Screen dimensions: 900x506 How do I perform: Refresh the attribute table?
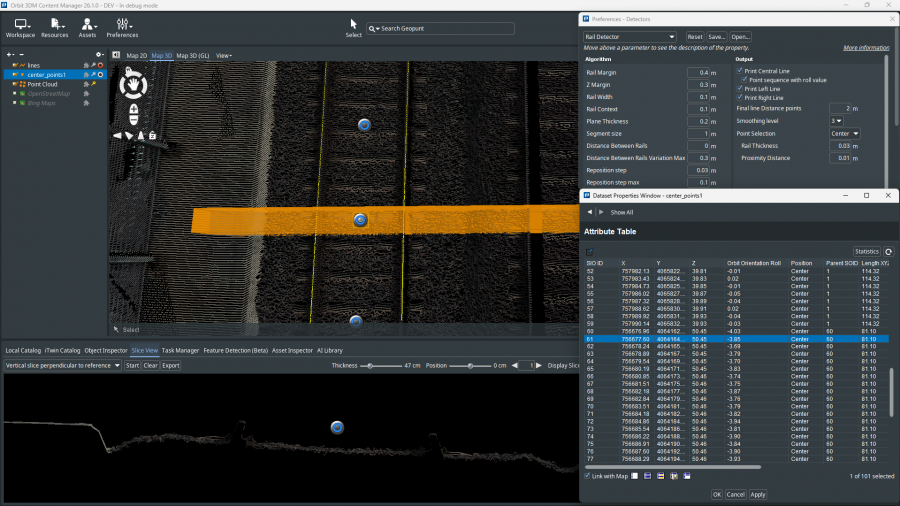(889, 251)
